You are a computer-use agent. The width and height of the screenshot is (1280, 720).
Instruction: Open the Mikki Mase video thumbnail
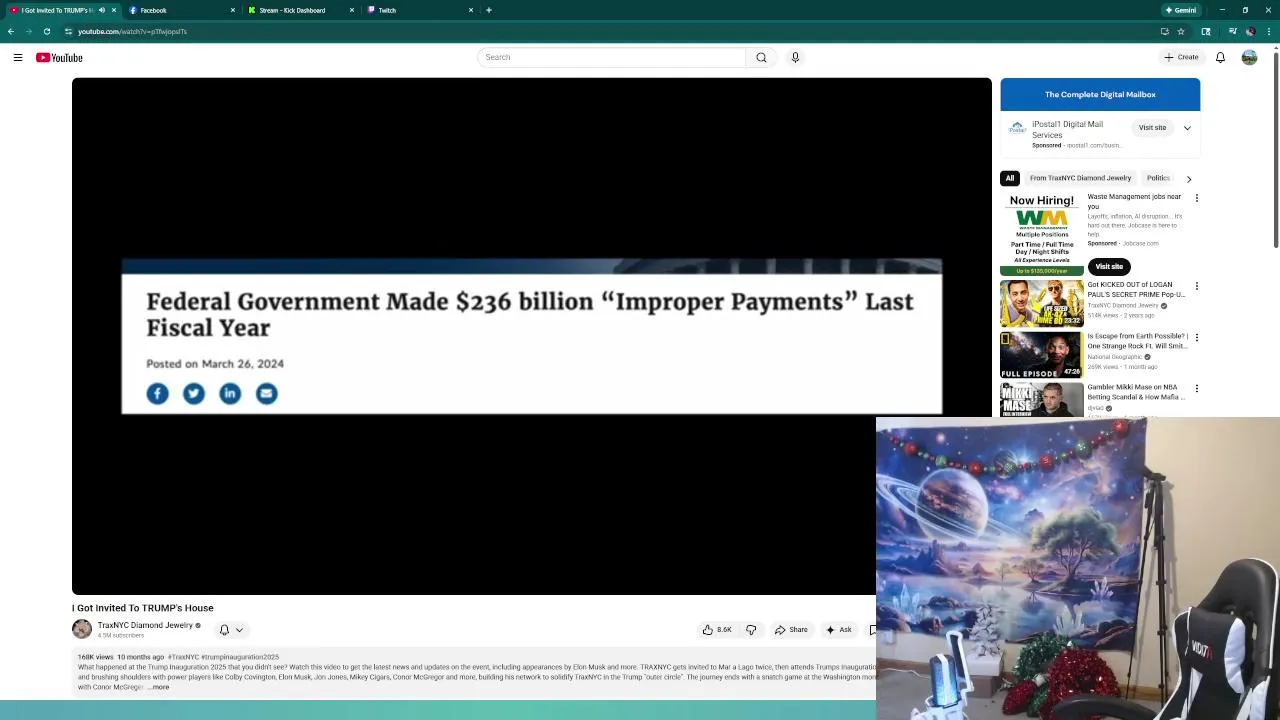1042,400
